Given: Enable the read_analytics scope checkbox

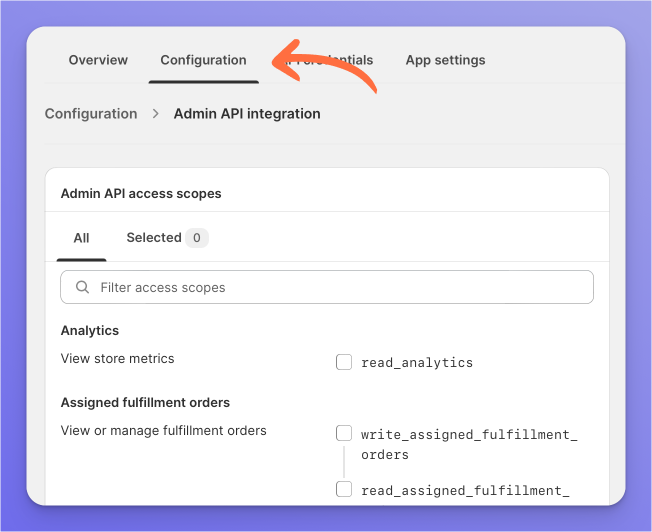Looking at the screenshot, I should (344, 362).
